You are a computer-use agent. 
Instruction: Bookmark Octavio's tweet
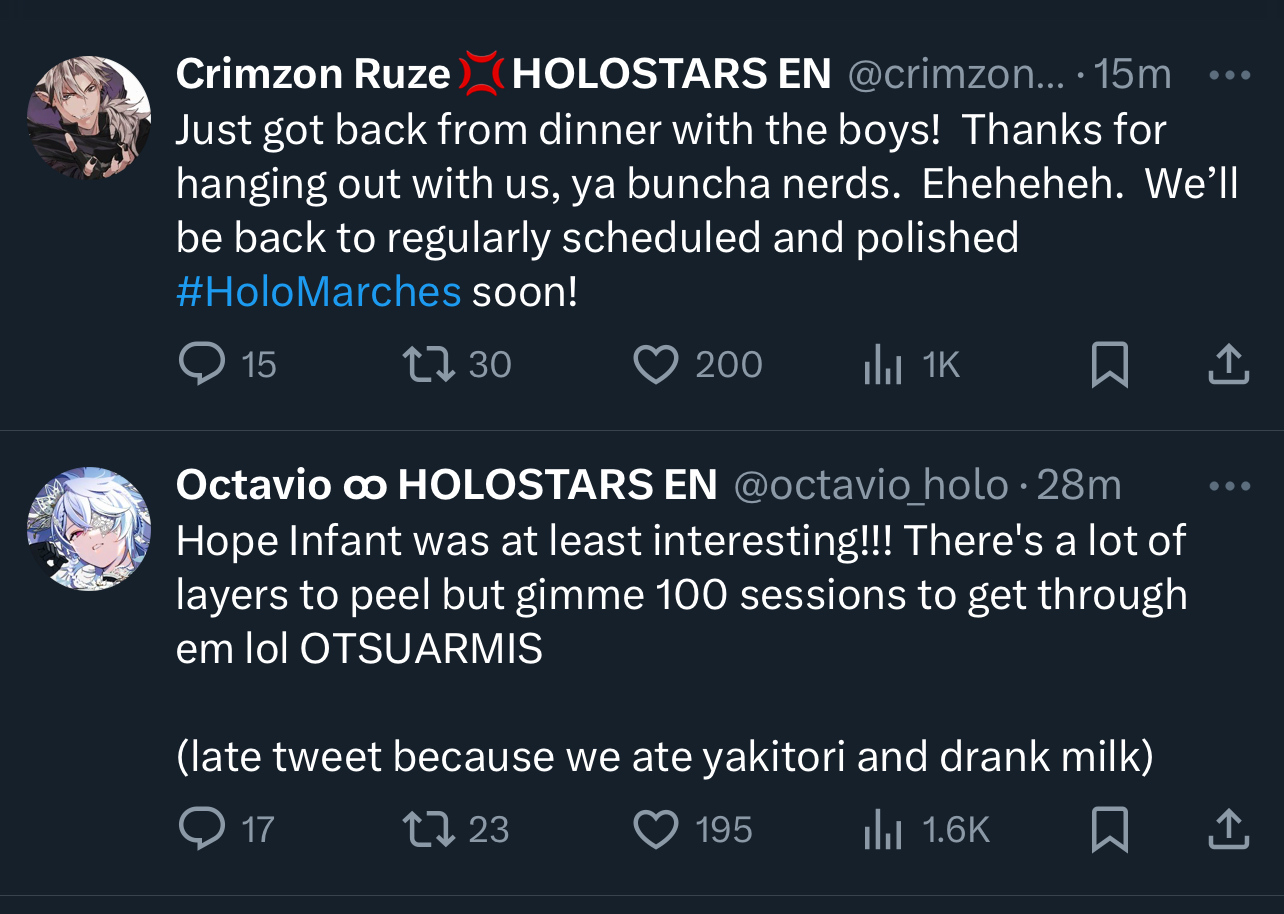tap(1109, 829)
